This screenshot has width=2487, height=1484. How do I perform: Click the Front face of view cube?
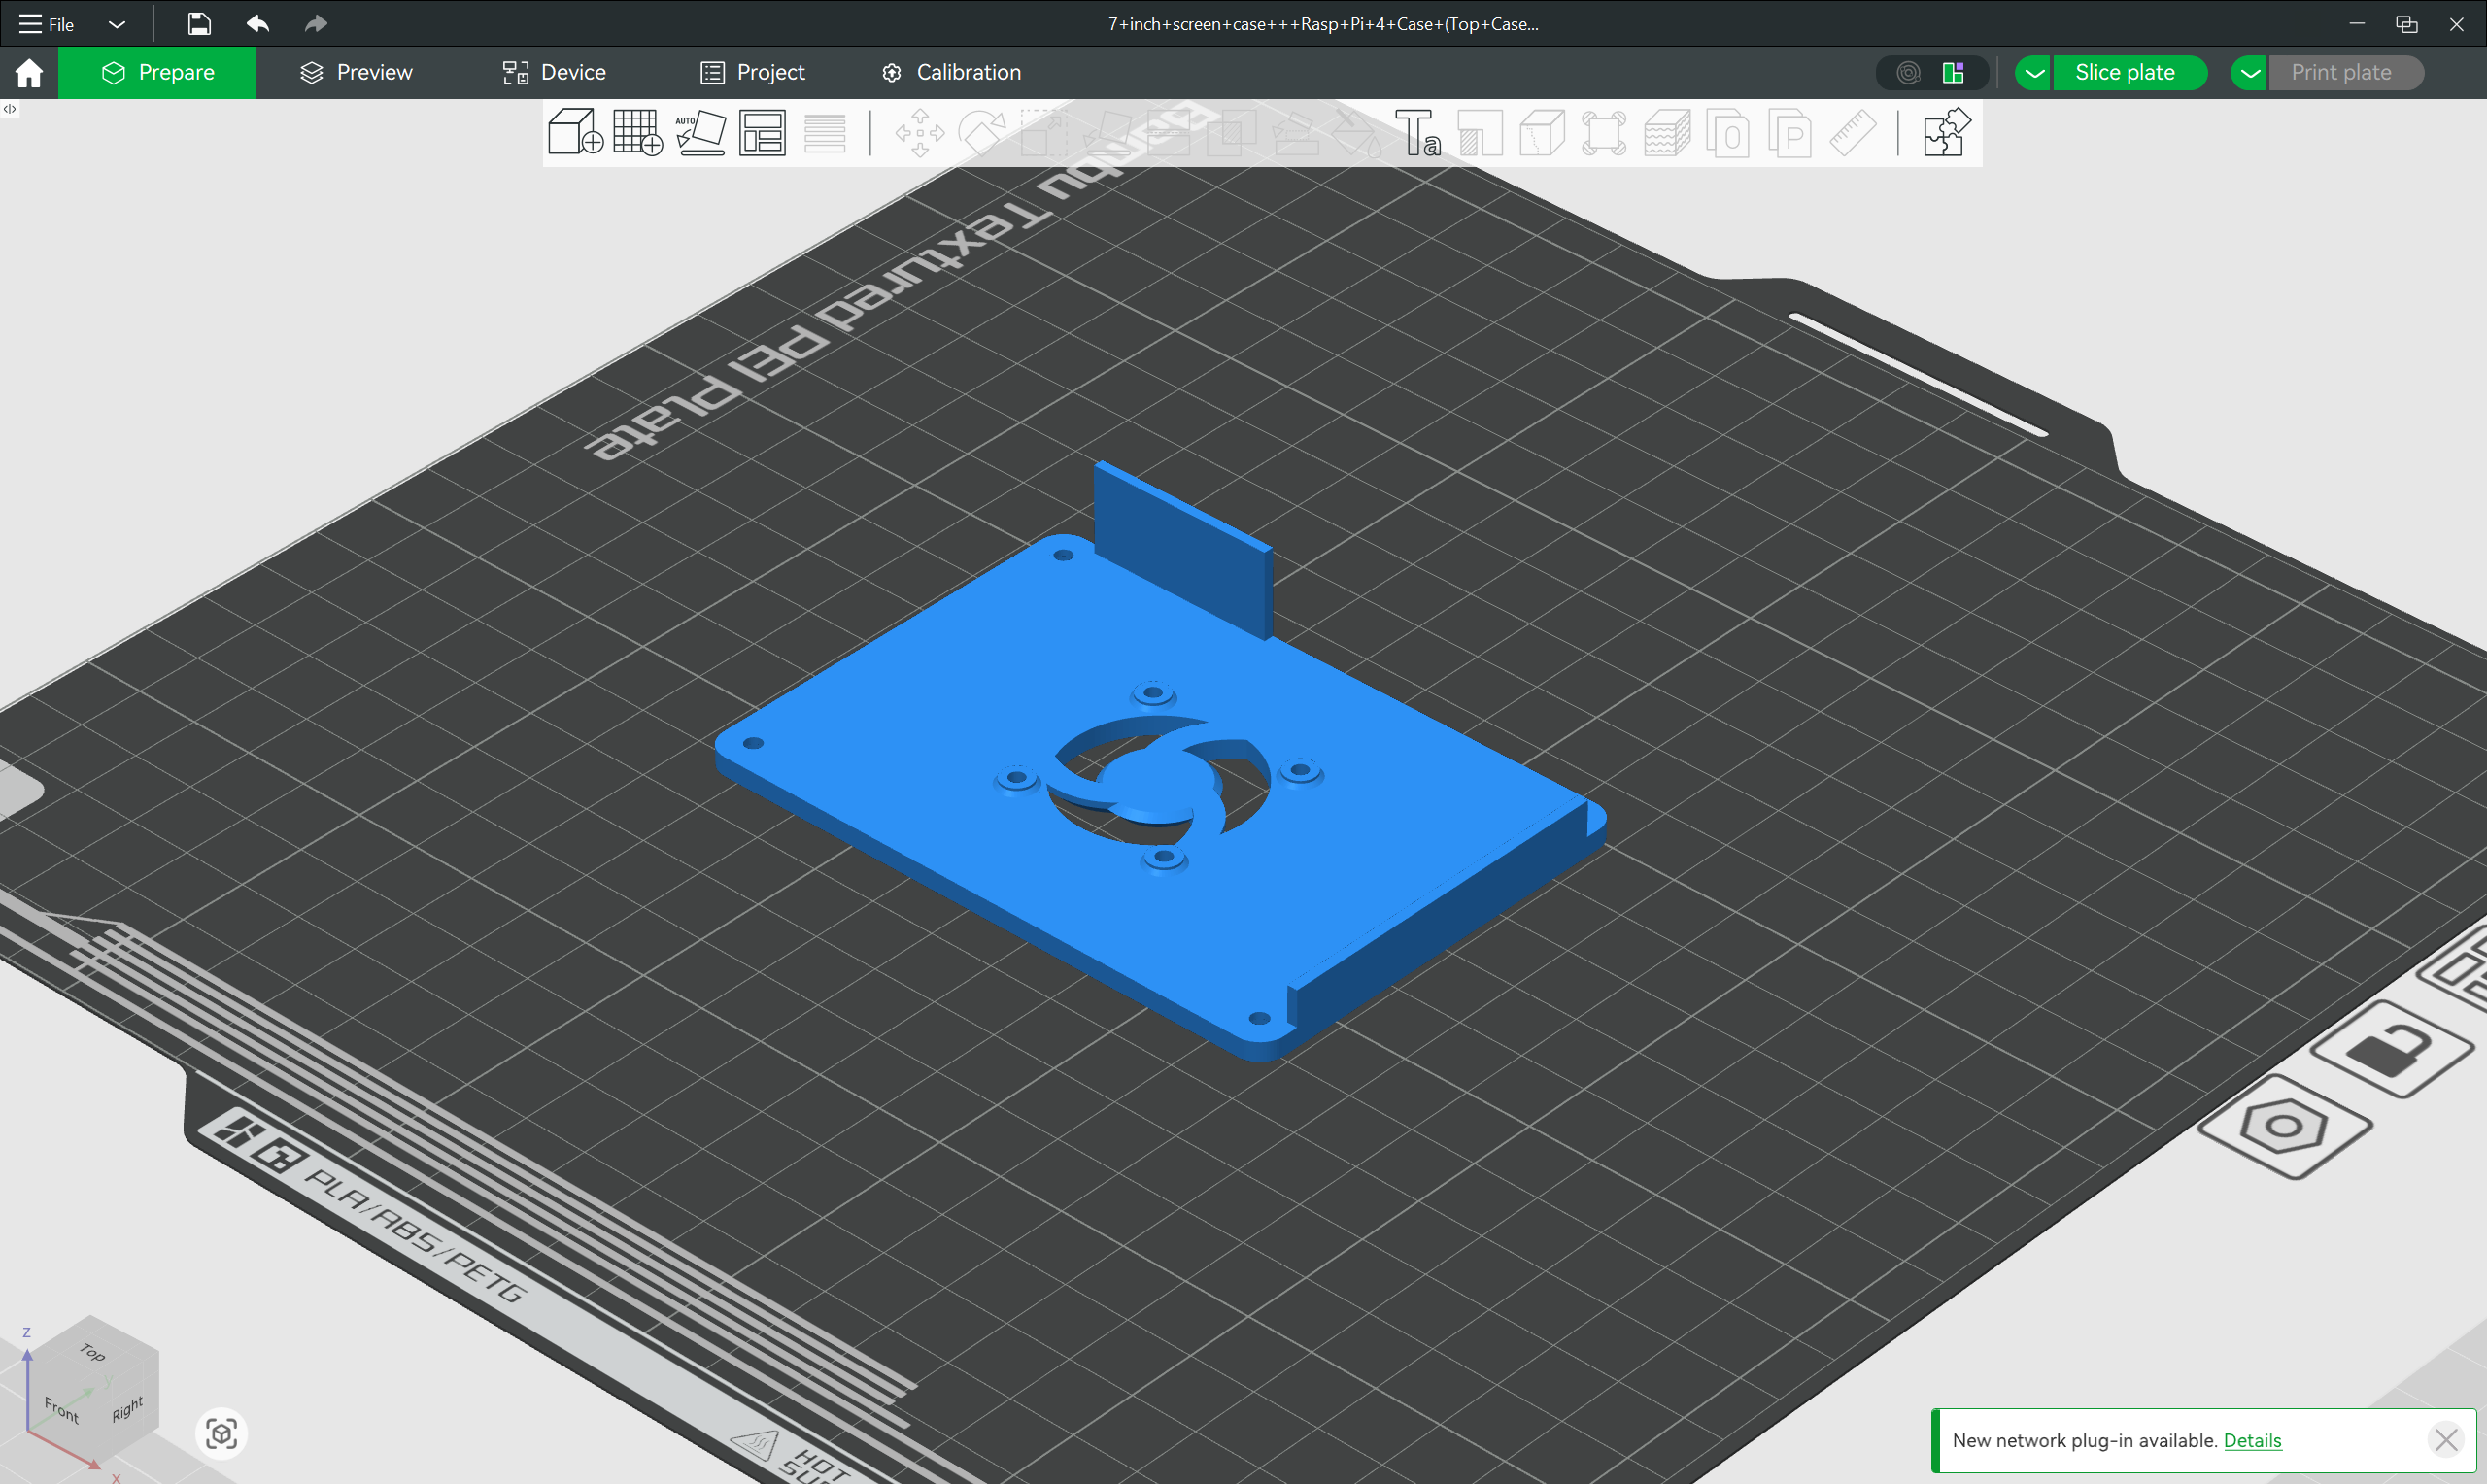coord(61,1410)
